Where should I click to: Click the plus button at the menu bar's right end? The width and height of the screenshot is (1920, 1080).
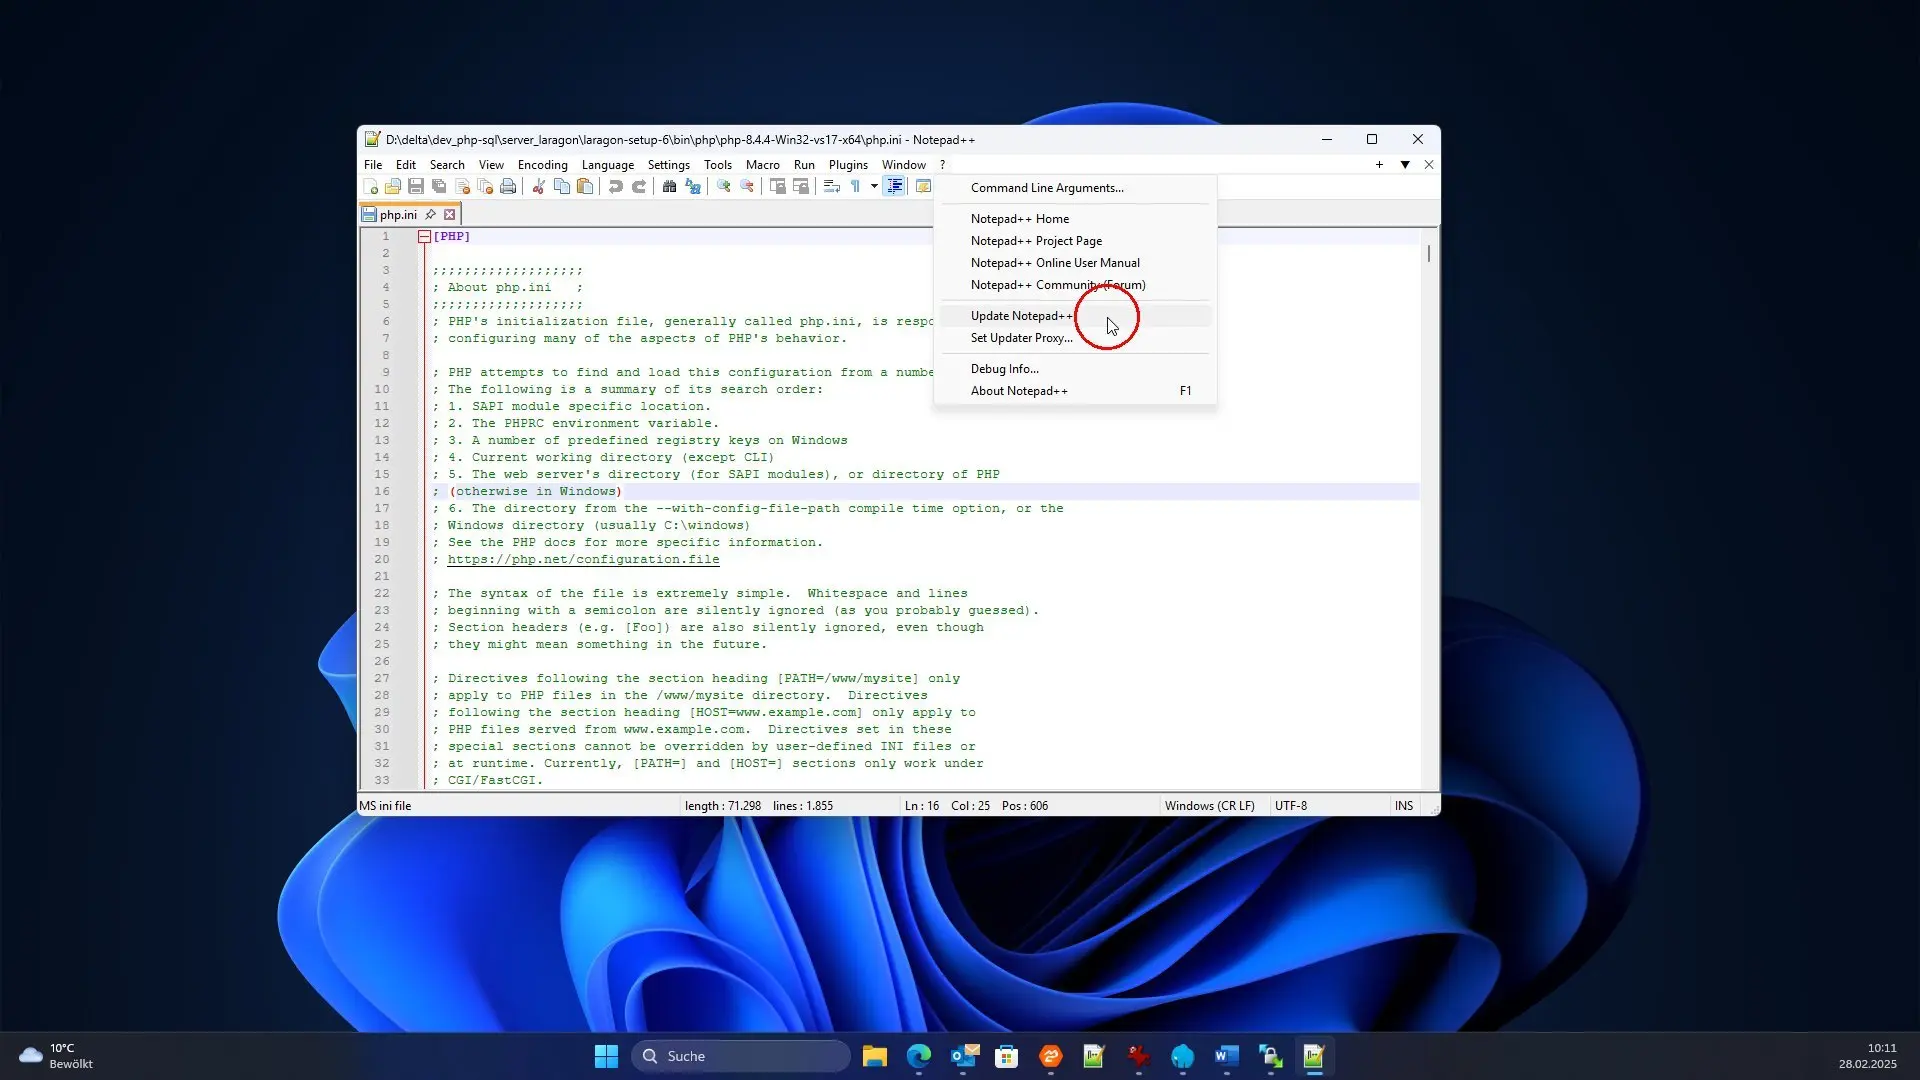(x=1379, y=165)
